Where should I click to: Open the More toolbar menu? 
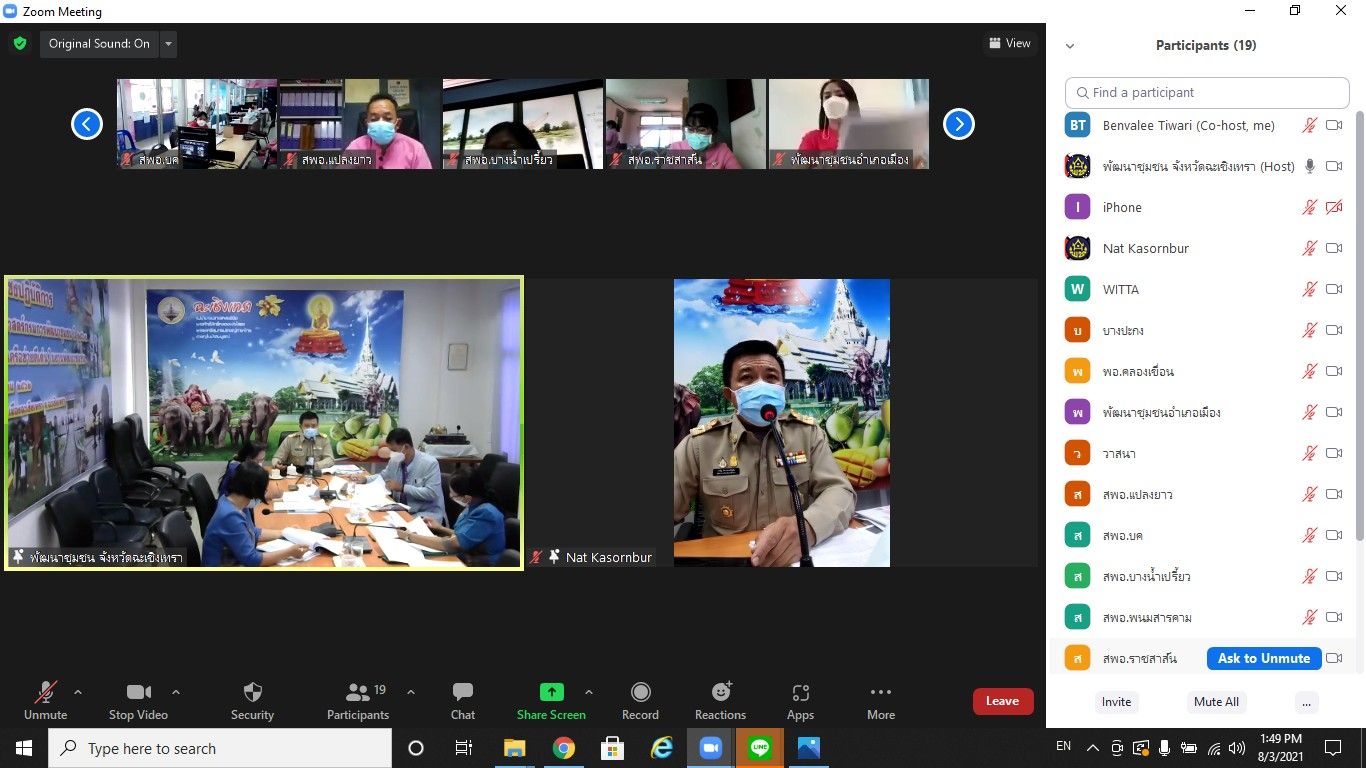click(x=880, y=700)
